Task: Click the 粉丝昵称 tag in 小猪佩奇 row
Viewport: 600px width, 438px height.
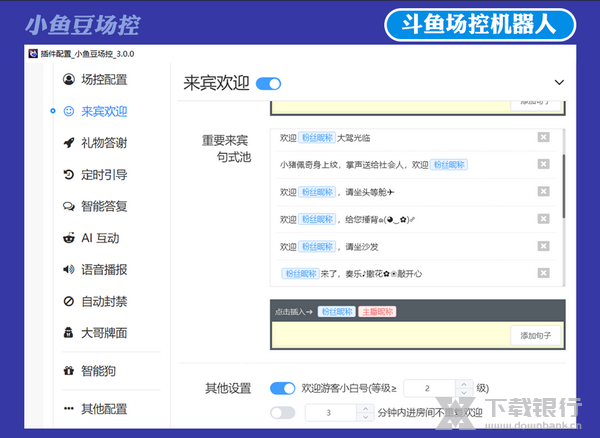Action: (449, 165)
